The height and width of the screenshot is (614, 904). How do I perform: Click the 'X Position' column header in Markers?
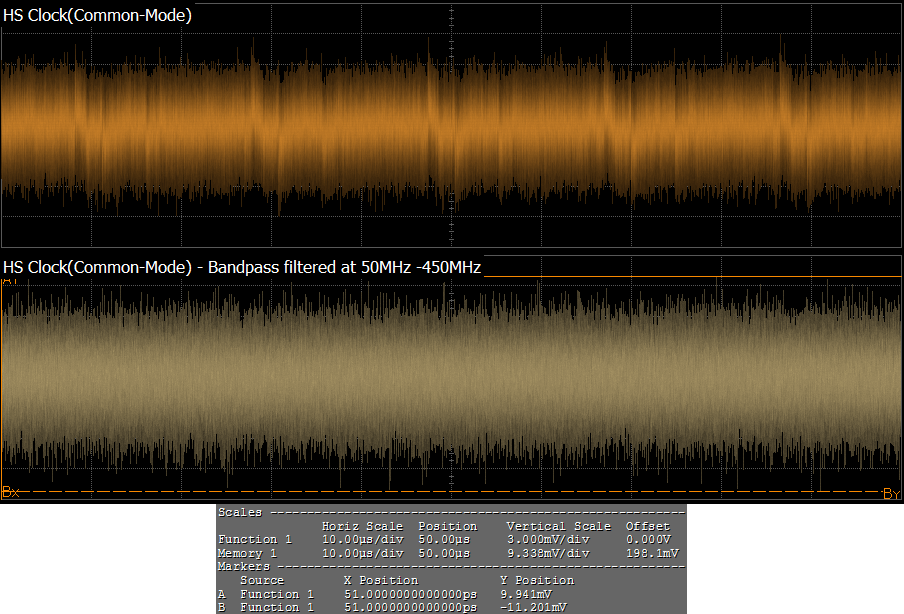tap(381, 580)
